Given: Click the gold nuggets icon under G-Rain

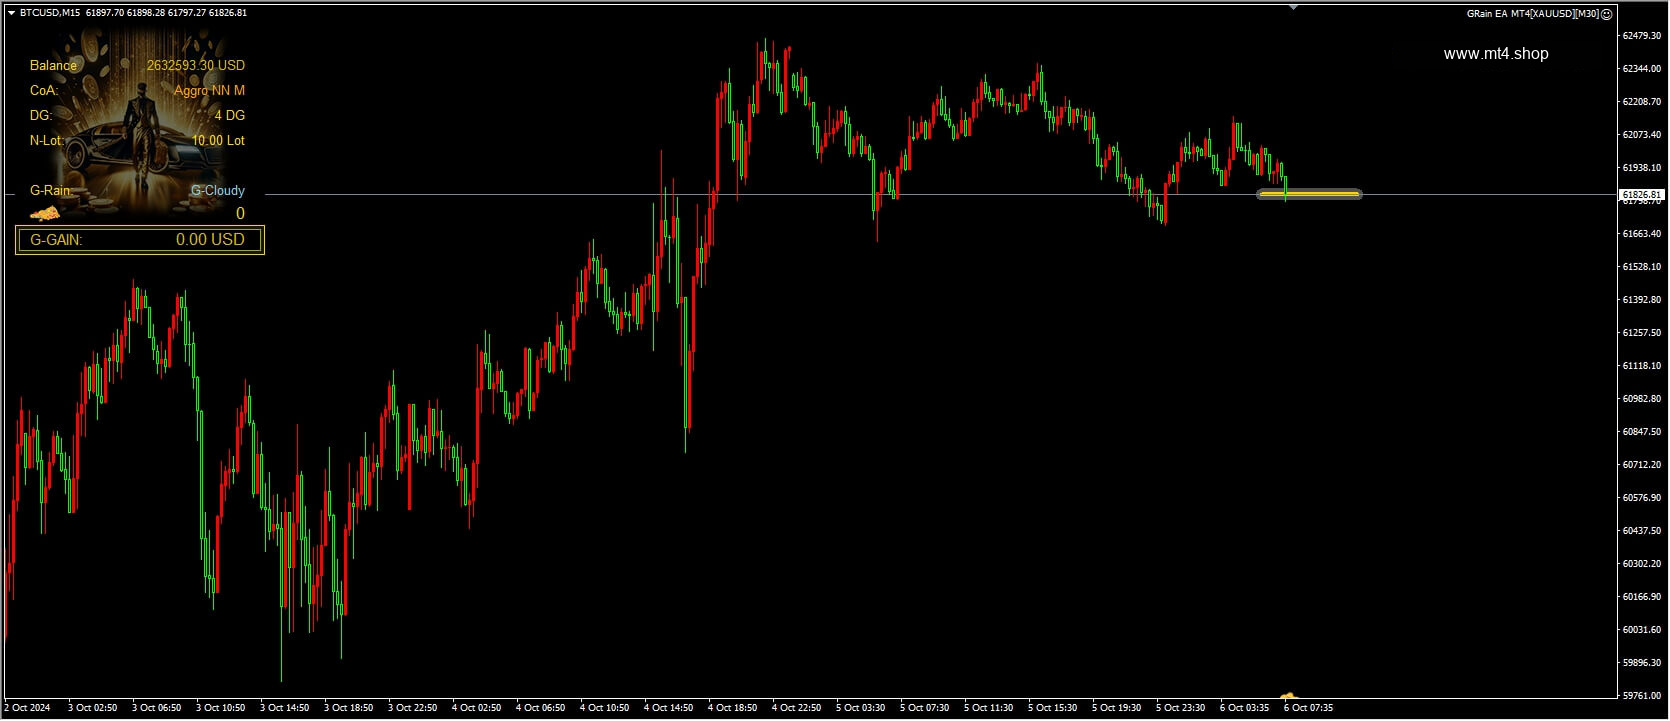Looking at the screenshot, I should click(44, 212).
